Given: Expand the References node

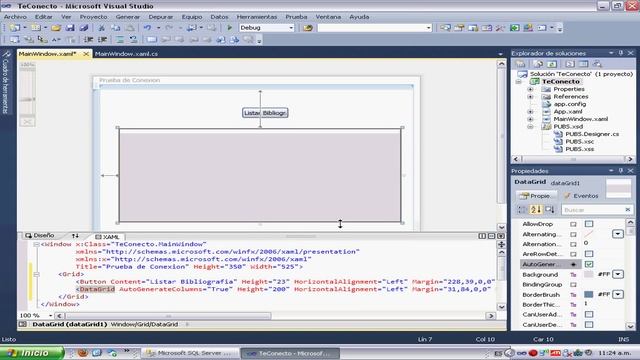Looking at the screenshot, I should point(530,97).
